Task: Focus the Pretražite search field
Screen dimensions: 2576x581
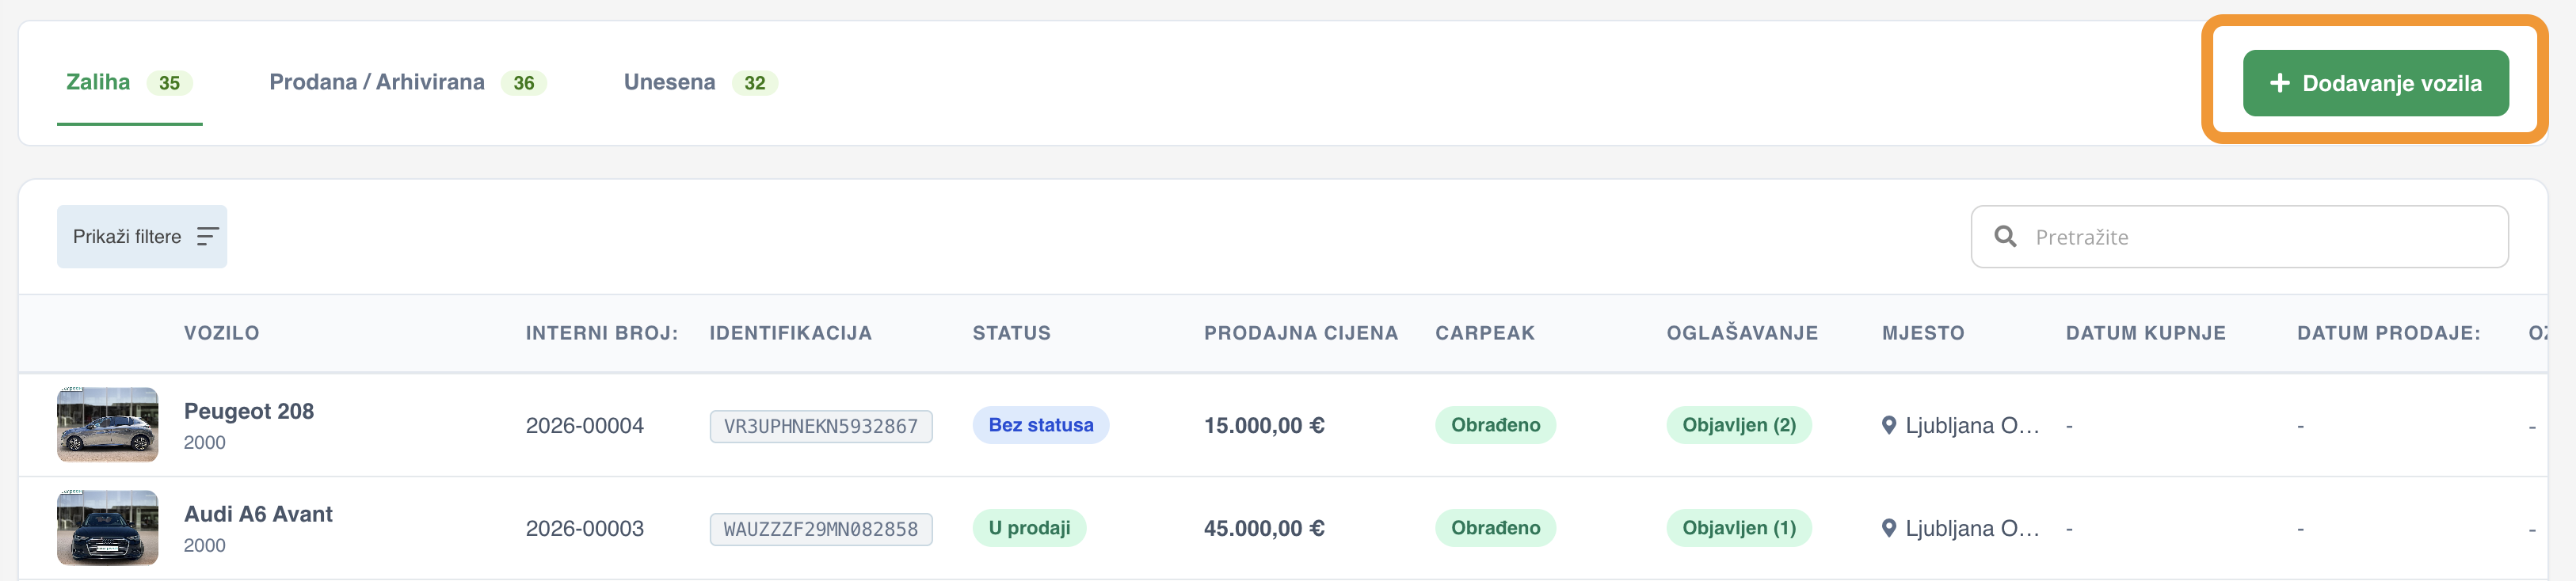Action: point(2239,237)
